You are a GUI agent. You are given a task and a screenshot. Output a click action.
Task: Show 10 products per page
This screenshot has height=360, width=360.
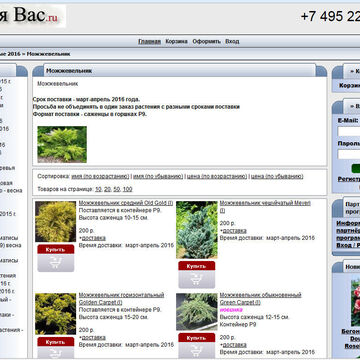(x=98, y=189)
